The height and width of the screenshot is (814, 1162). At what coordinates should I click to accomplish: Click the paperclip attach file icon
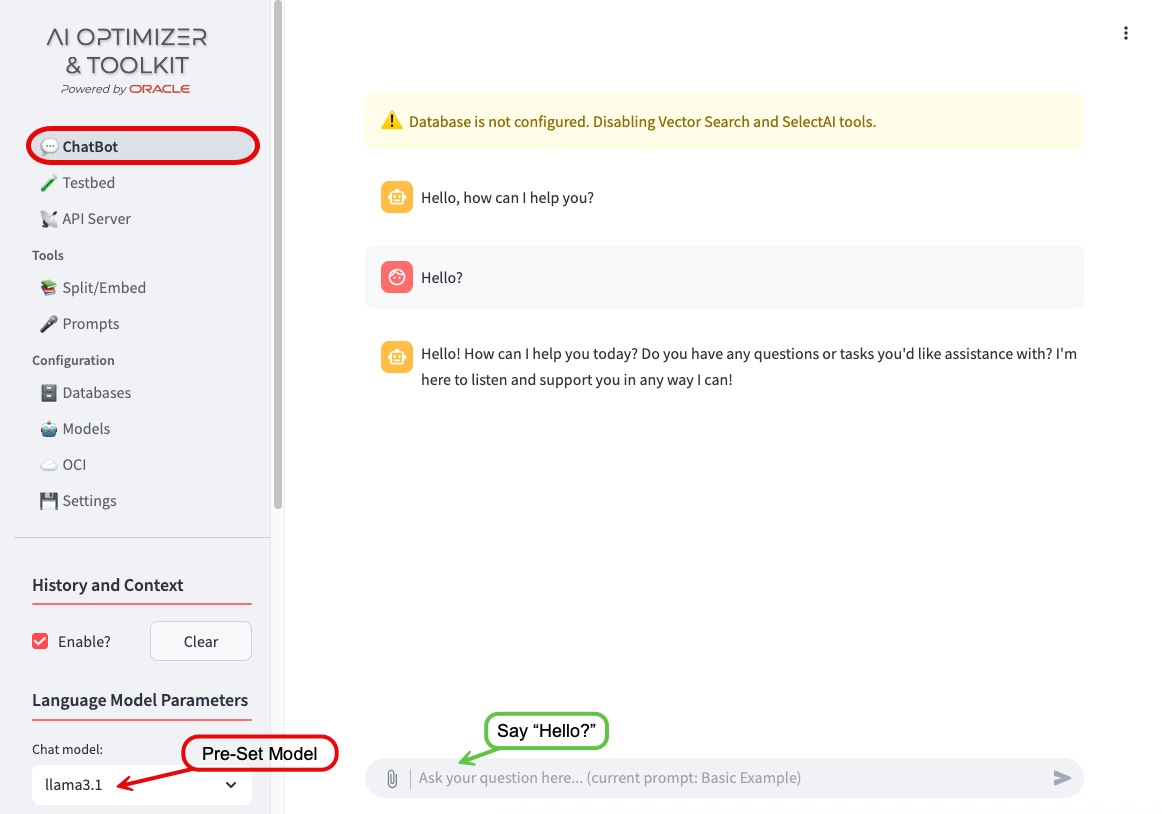coord(392,778)
